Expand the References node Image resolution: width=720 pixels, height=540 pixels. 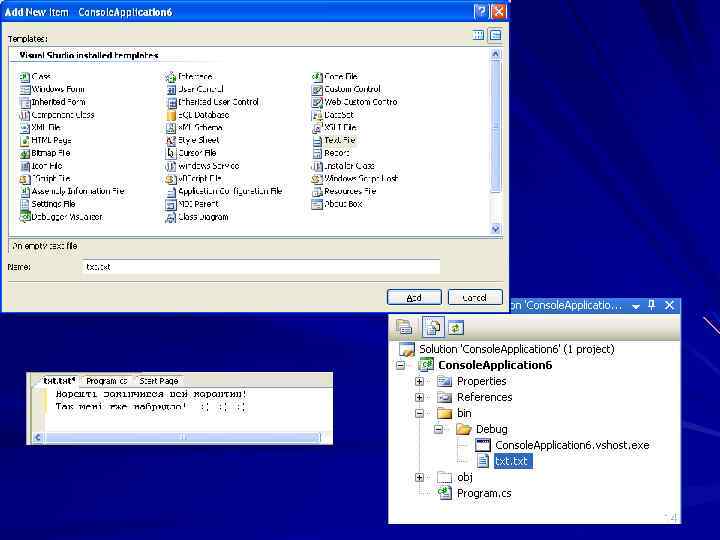419,398
